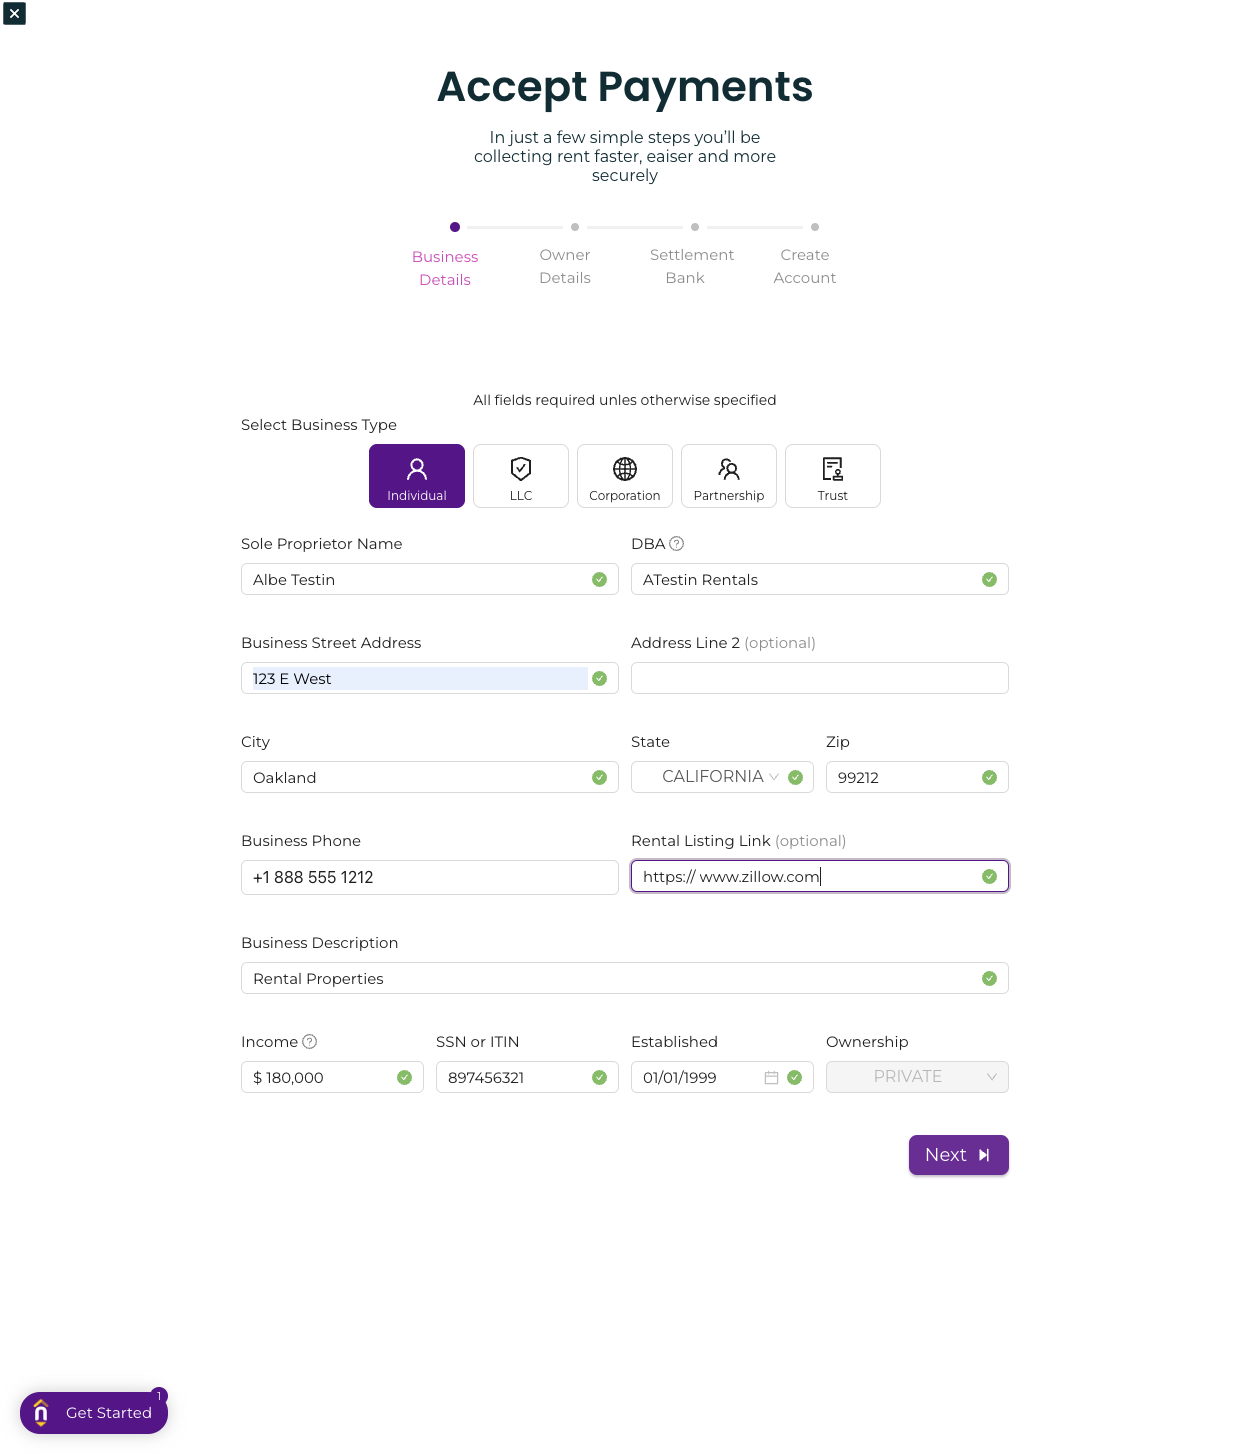Click 'All fields required unles otherwise specified' text
This screenshot has height=1454, width=1250.
tap(625, 400)
